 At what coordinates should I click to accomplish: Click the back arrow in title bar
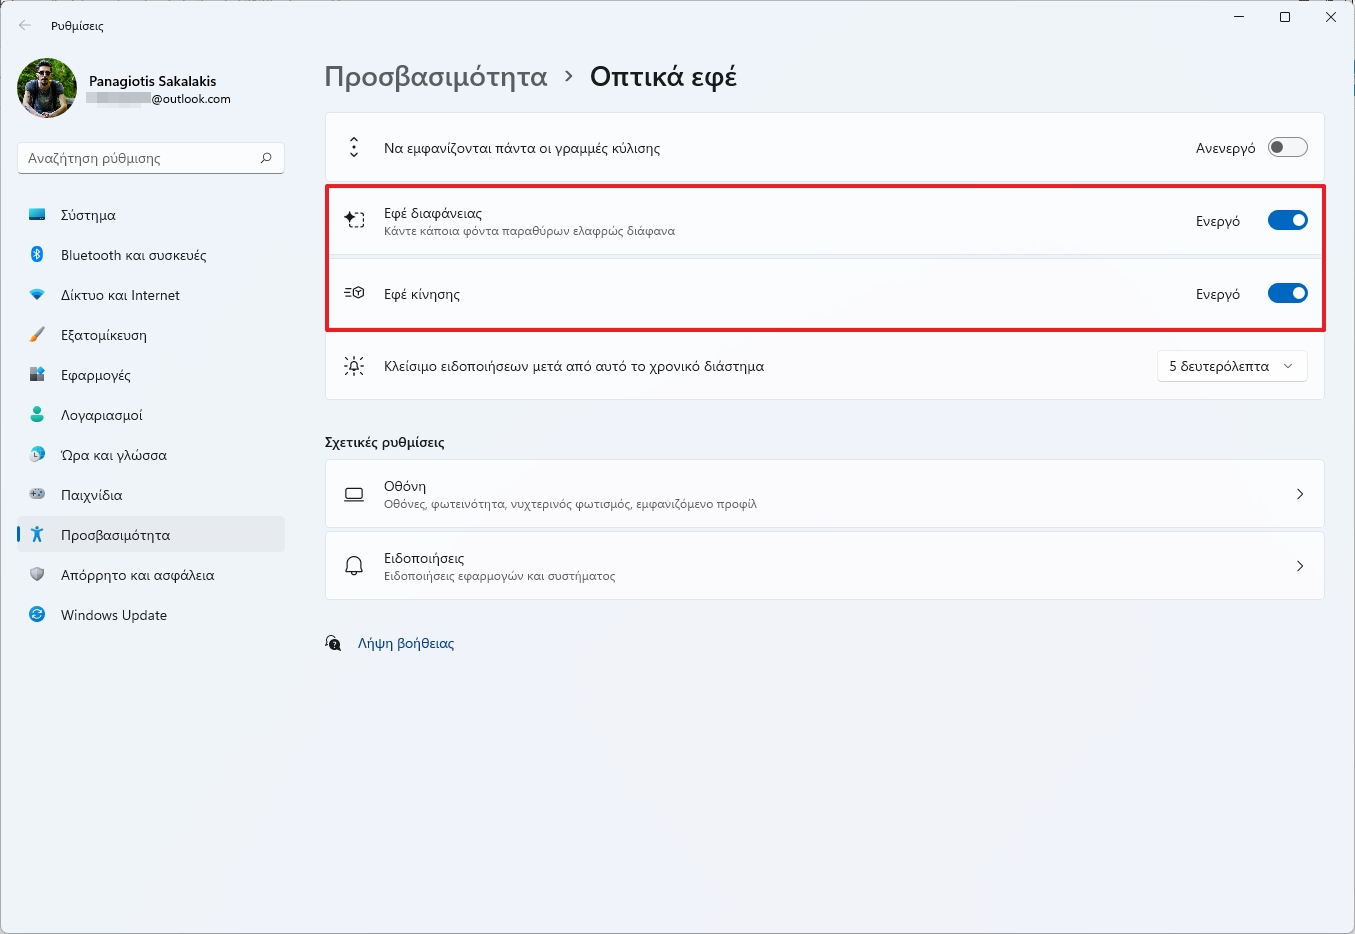(x=25, y=26)
